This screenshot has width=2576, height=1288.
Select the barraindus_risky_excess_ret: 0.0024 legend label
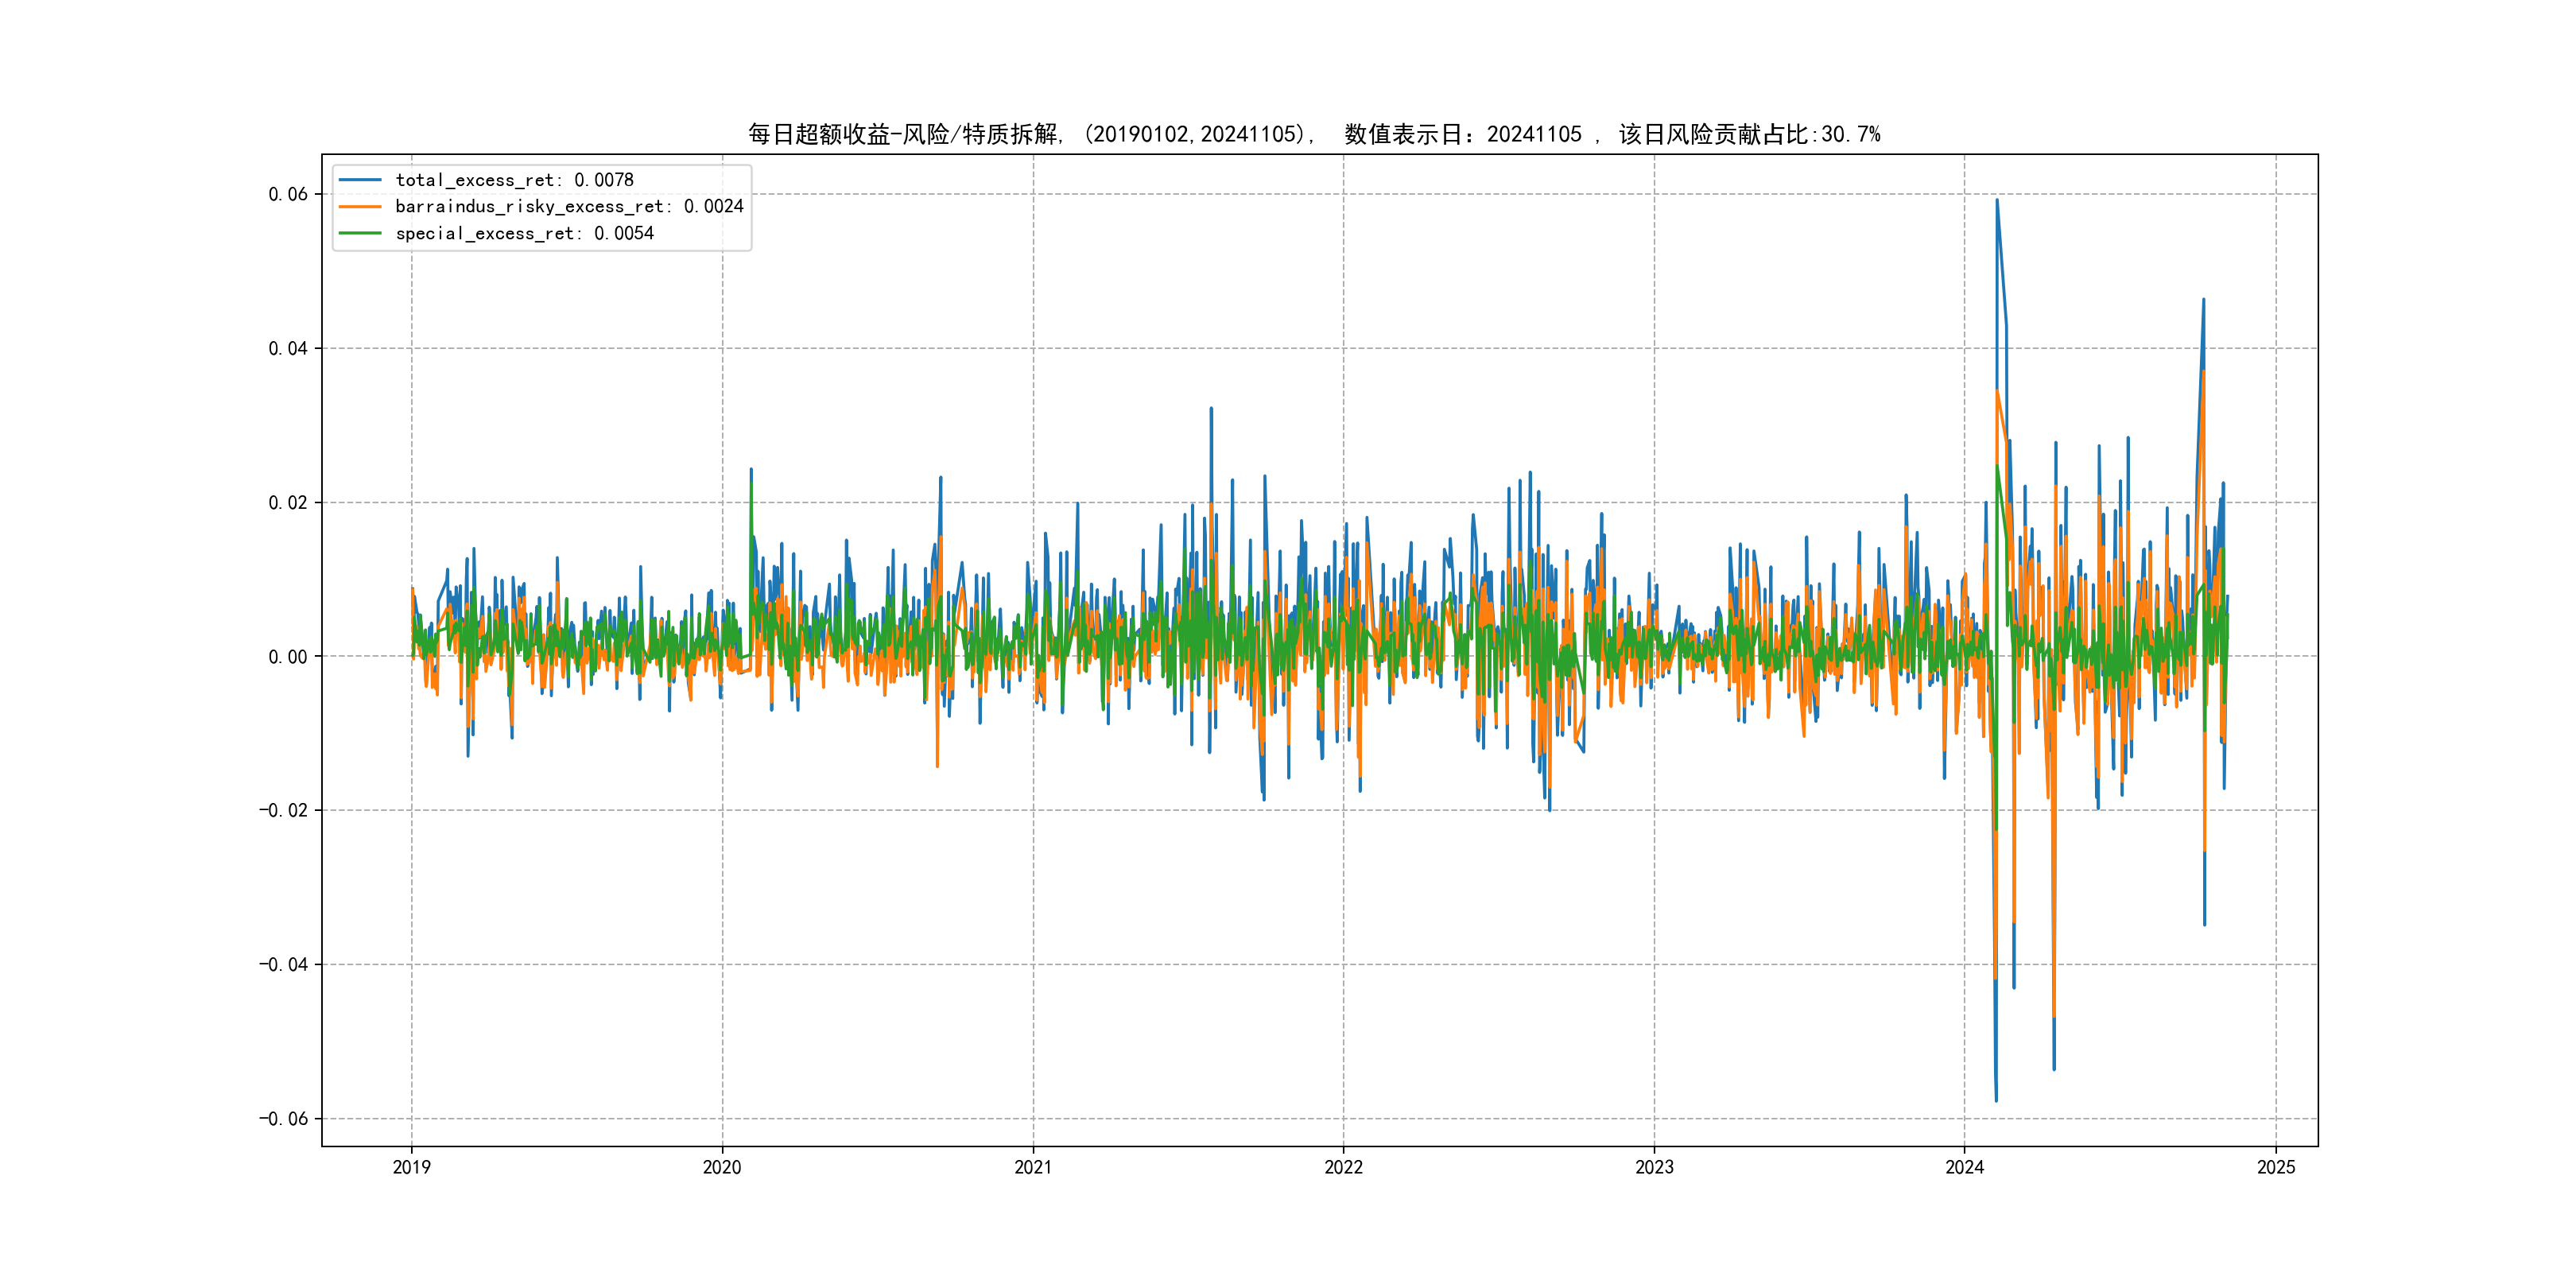[x=569, y=207]
